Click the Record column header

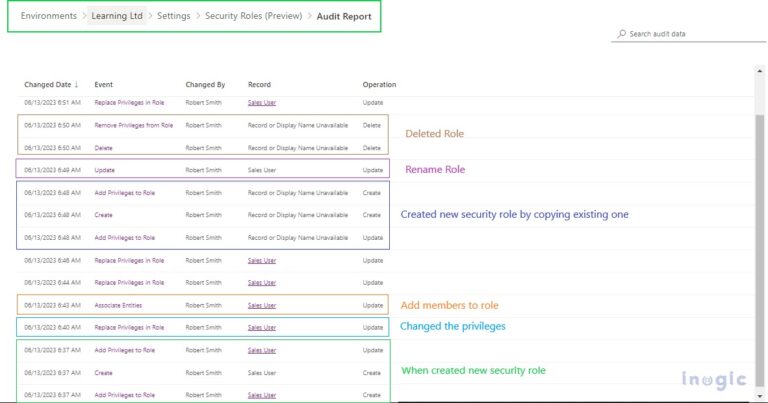[x=259, y=85]
